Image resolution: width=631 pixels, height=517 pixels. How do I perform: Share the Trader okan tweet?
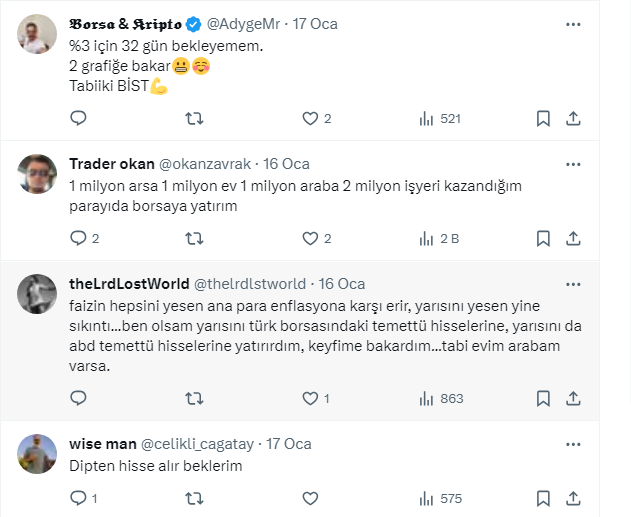[573, 239]
